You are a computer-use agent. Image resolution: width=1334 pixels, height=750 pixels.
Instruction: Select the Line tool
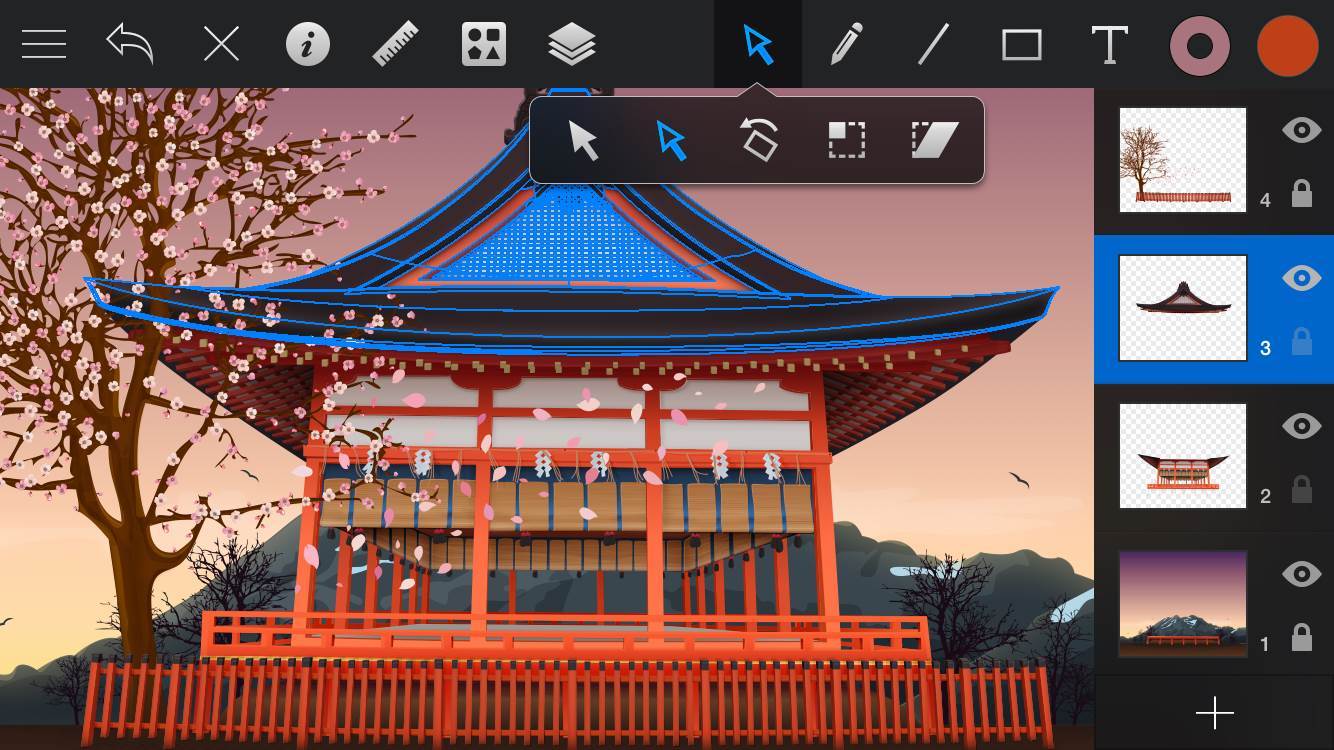934,45
